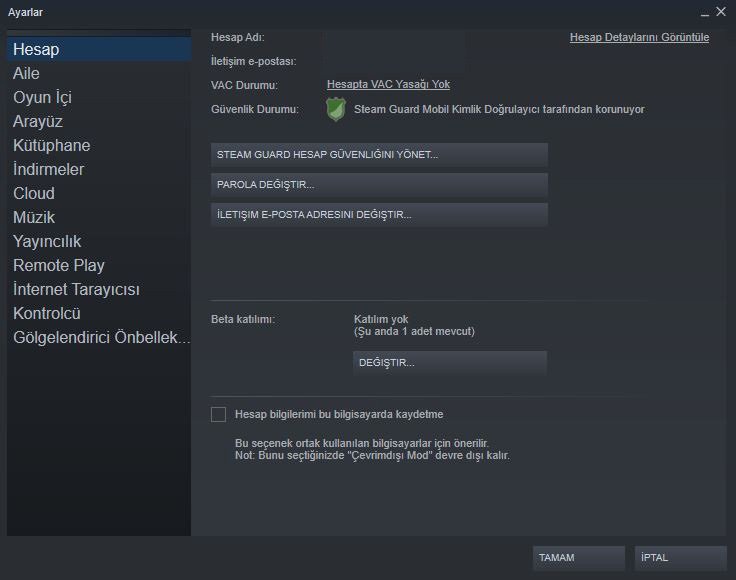736x580 pixels.
Task: Open the Aile settings tab
Action: (x=27, y=73)
